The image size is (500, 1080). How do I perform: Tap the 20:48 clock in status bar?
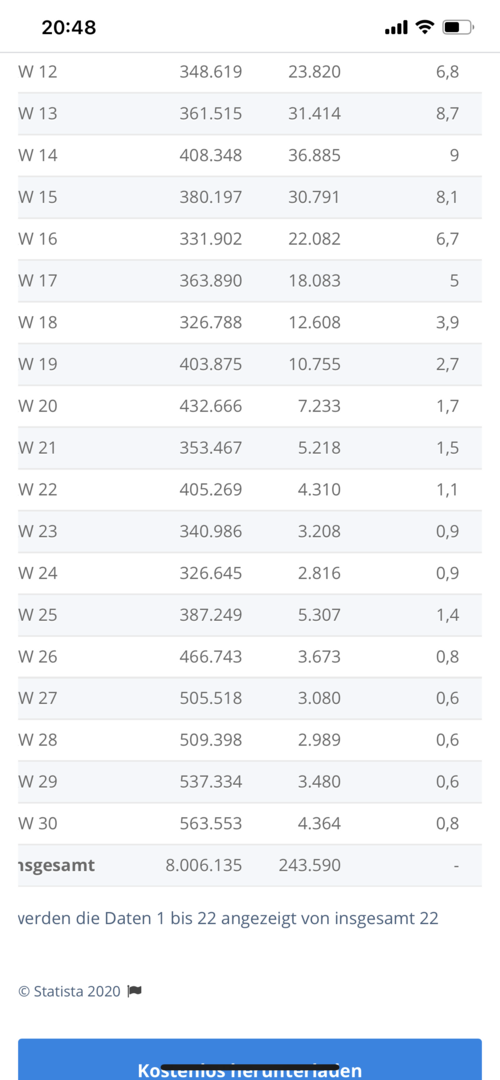click(69, 28)
